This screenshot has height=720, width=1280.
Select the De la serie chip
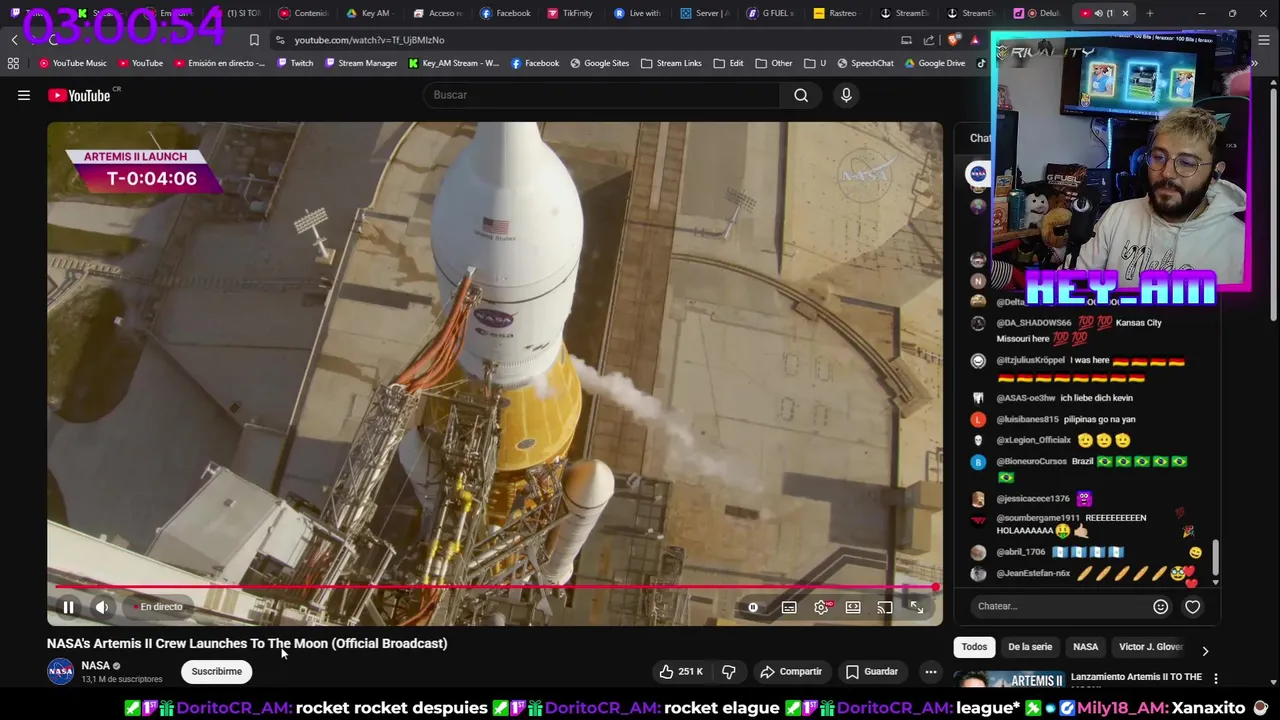coord(1030,647)
